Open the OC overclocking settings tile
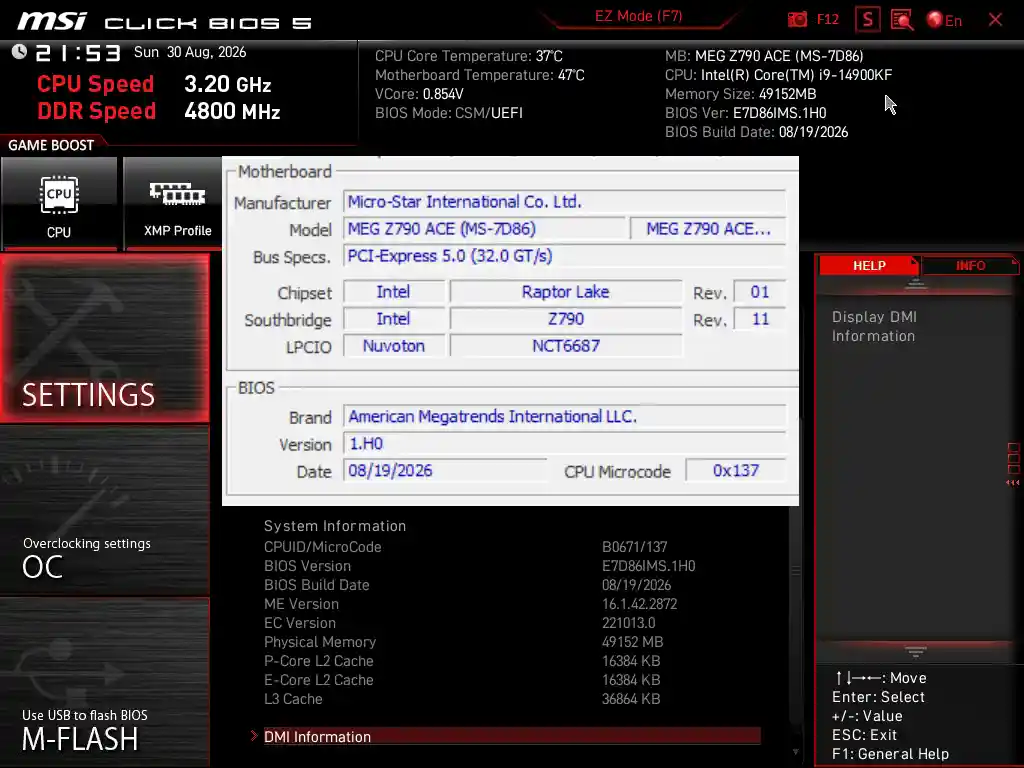 104,511
